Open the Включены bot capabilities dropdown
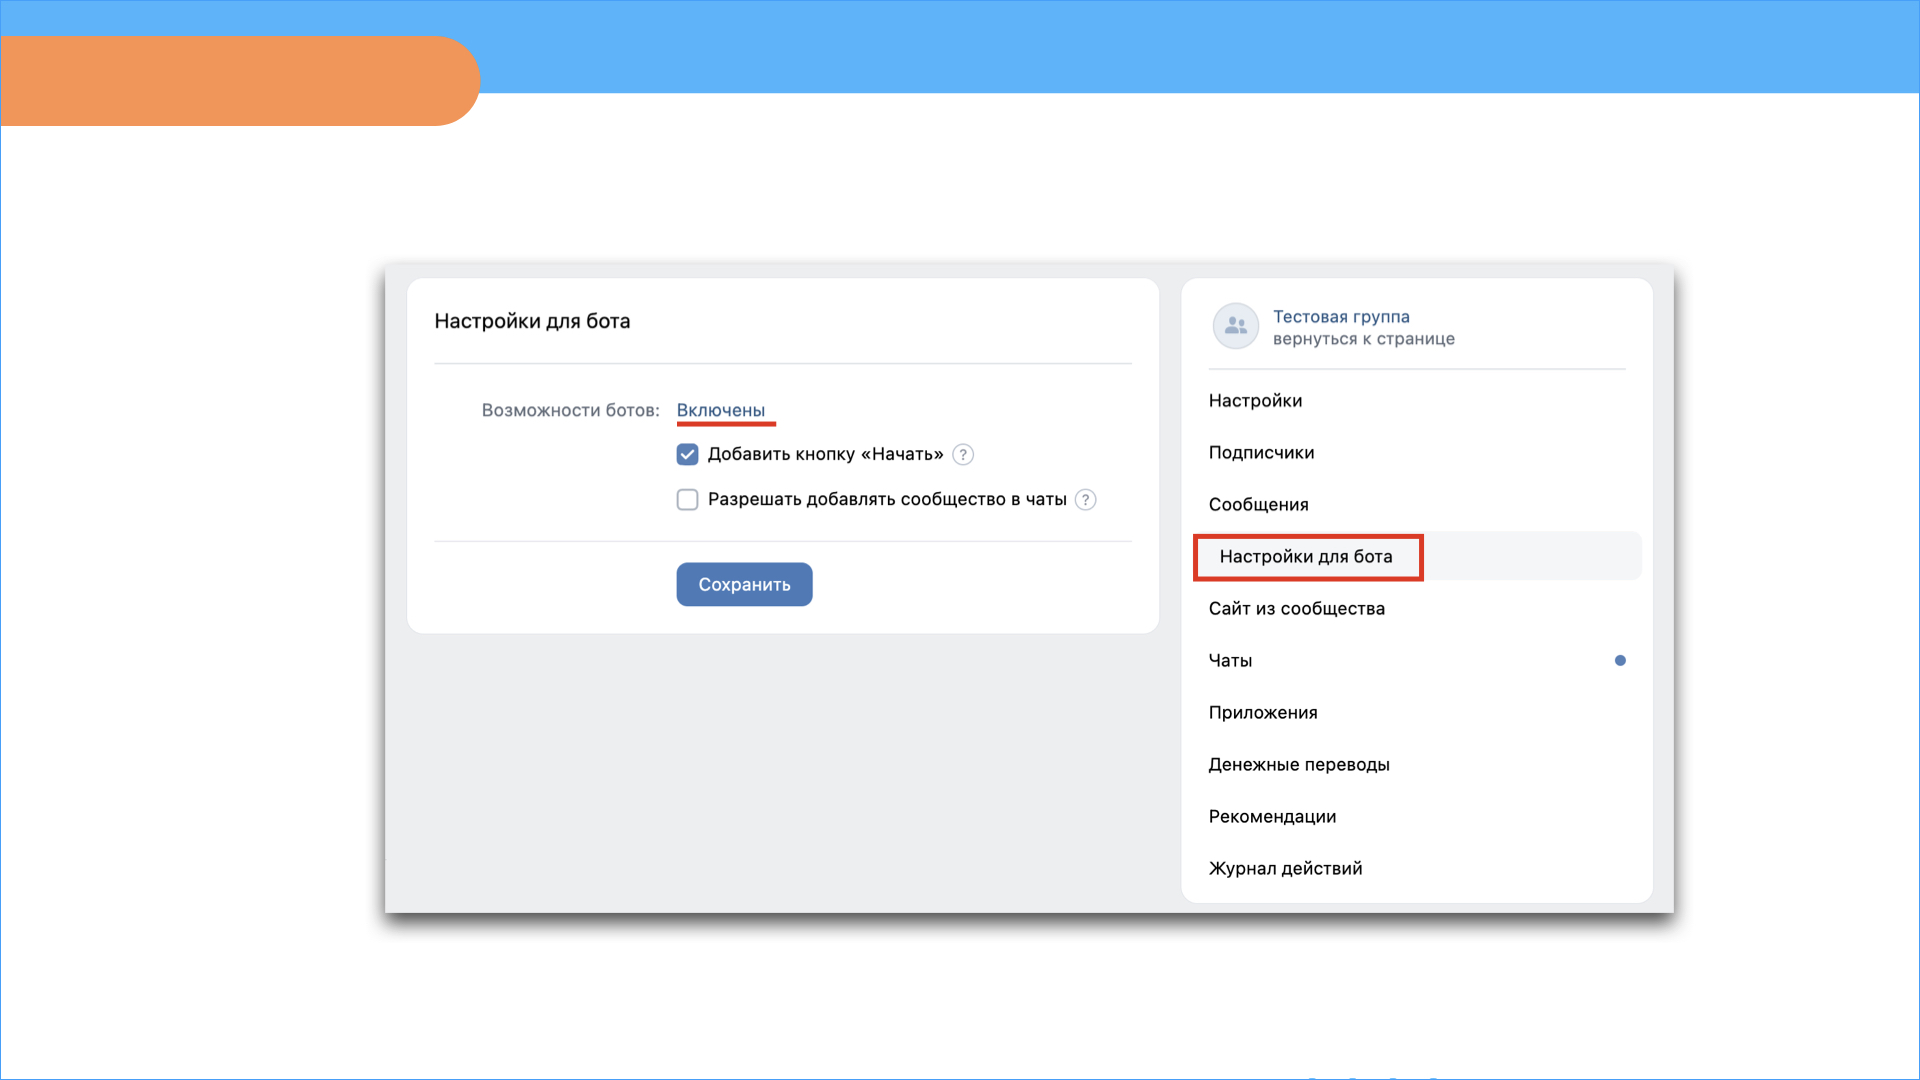Screen dimensions: 1920x1080 (x=721, y=410)
